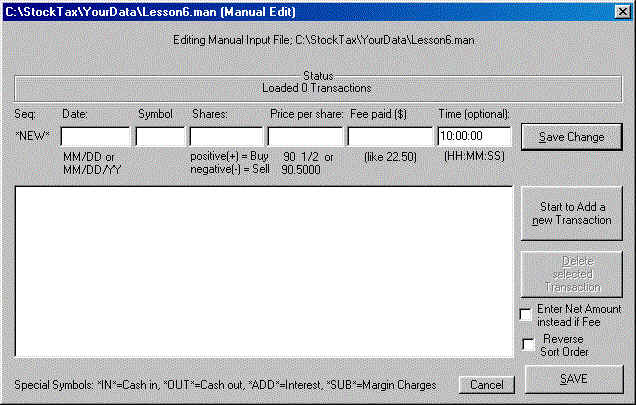Click the *NEW* sequence label

32,136
